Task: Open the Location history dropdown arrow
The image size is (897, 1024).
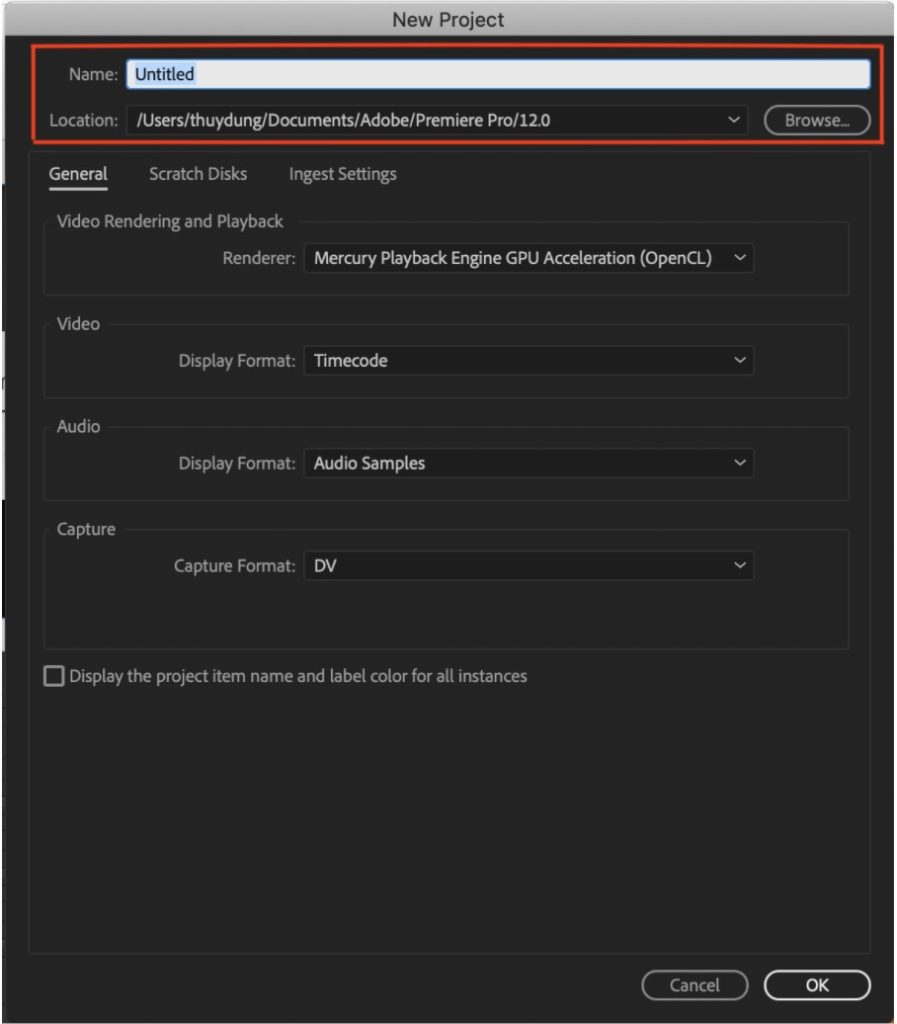Action: (x=736, y=120)
